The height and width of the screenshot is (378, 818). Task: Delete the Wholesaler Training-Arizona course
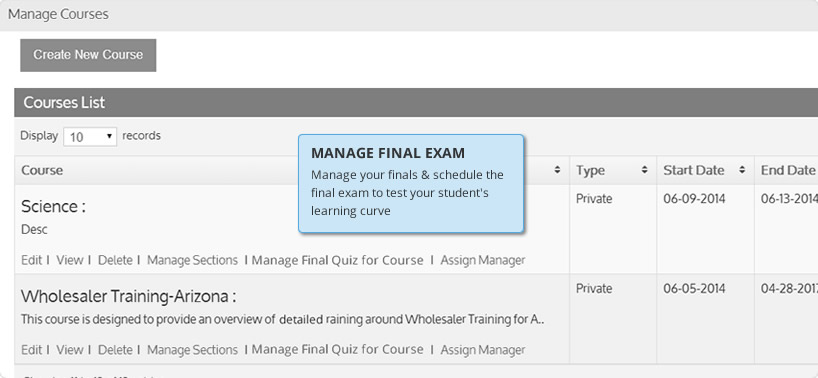(115, 349)
